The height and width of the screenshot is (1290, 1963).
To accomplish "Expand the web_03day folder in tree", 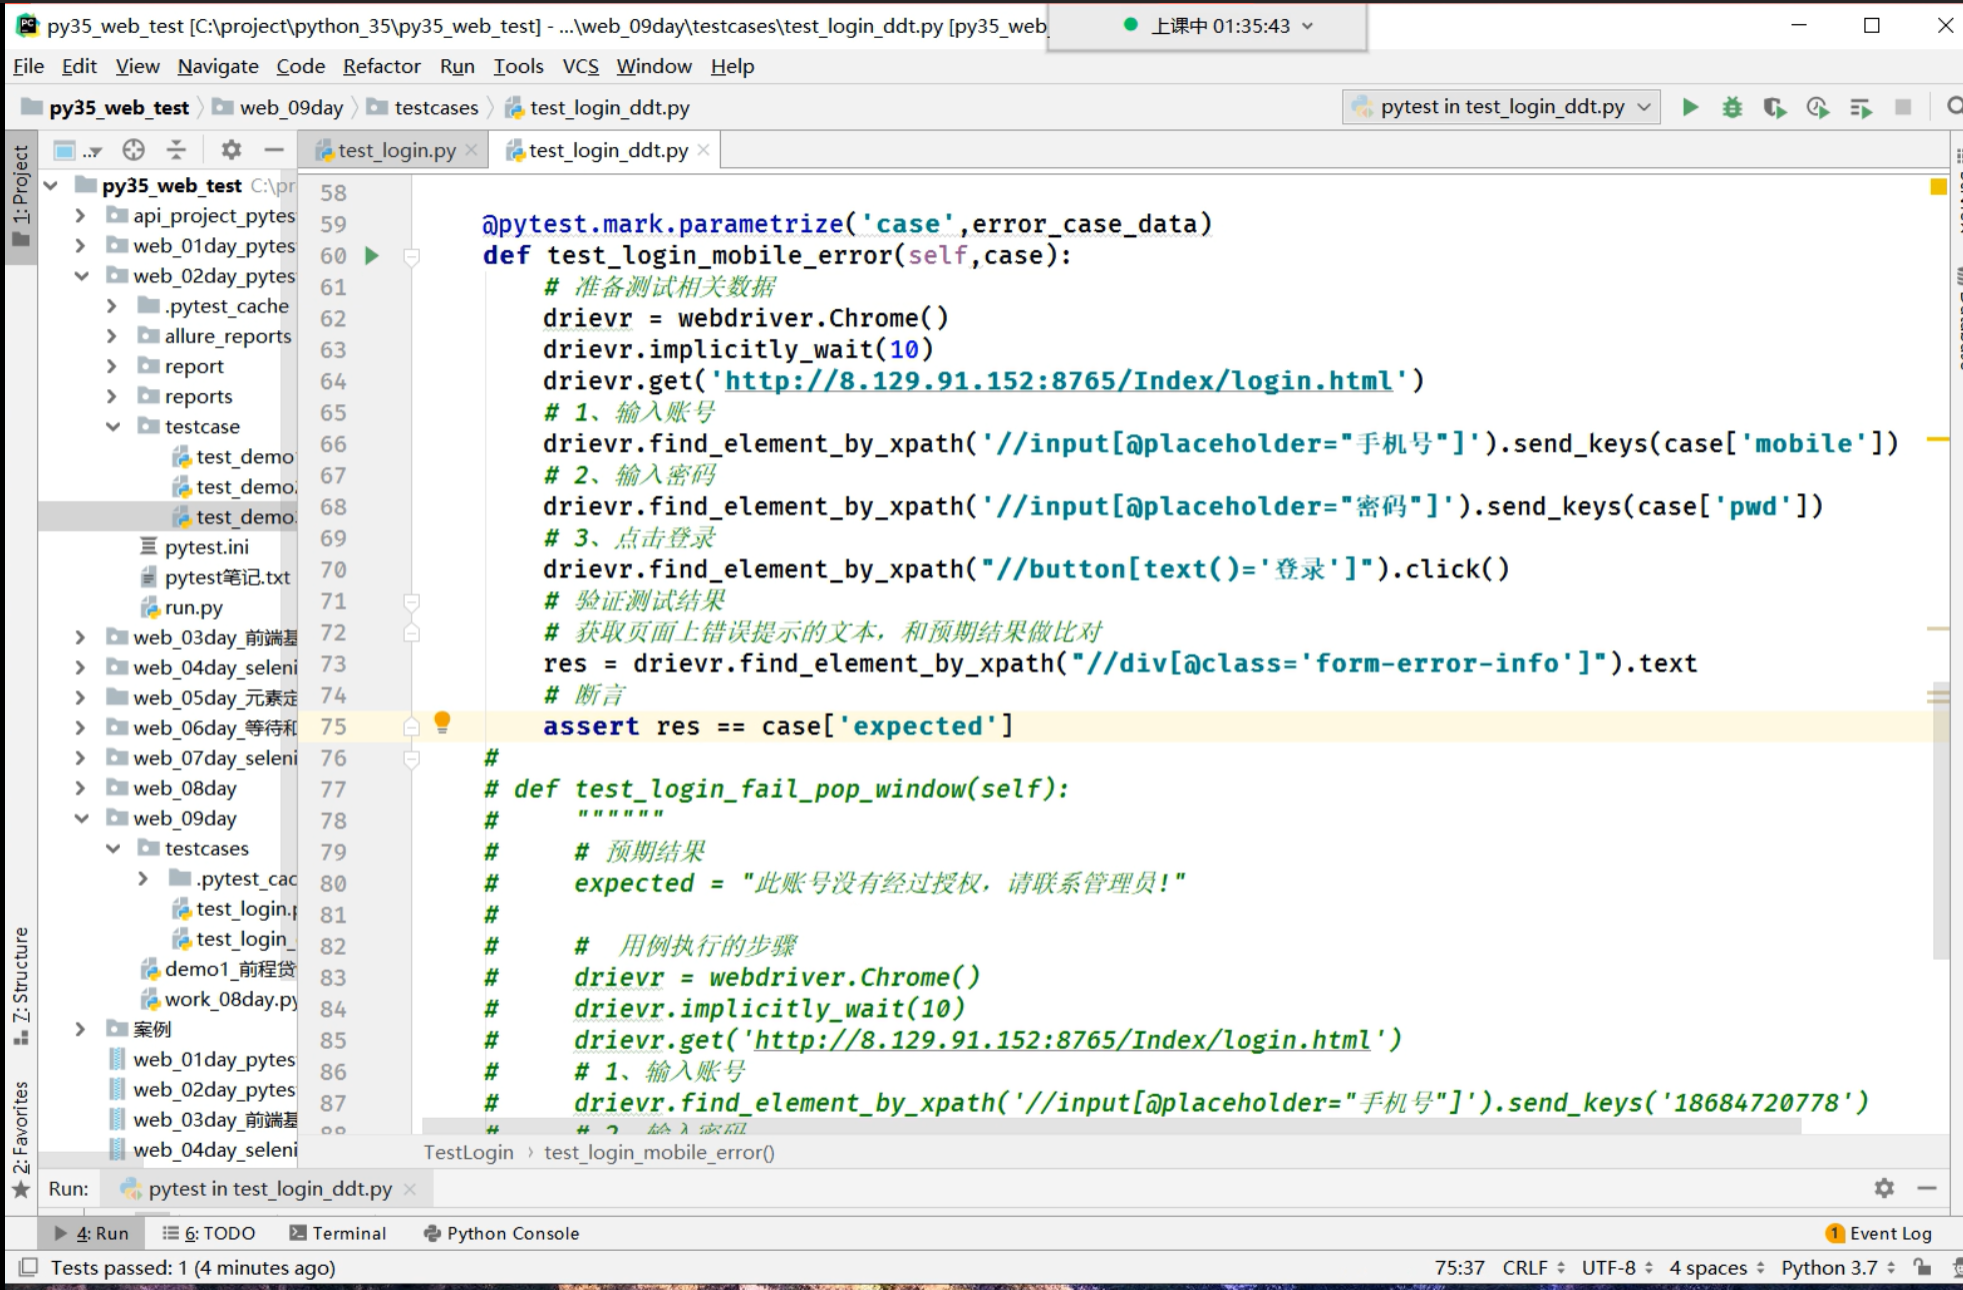I will [80, 637].
